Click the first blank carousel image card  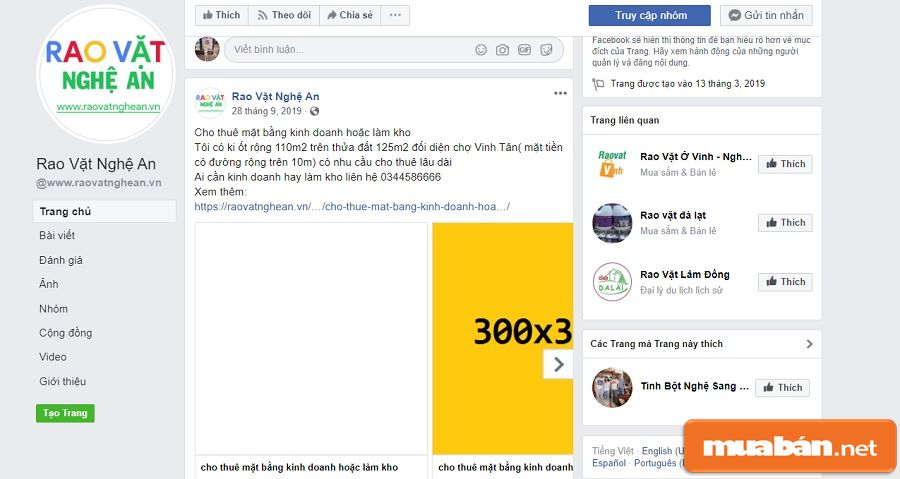point(311,338)
